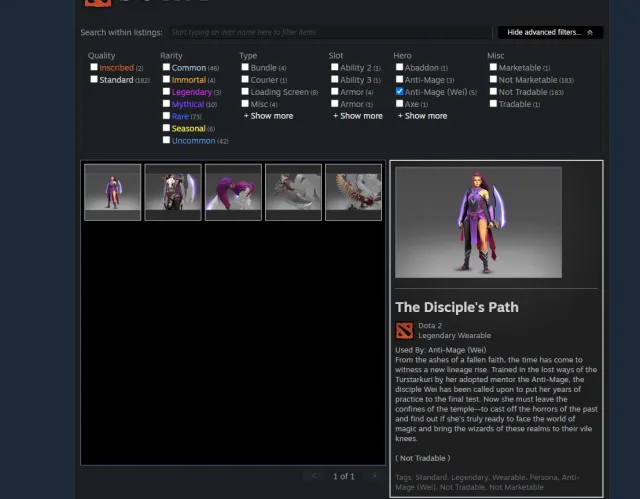Expand Show more under the Hero column
Screen dimensions: 640x499
(x=422, y=116)
